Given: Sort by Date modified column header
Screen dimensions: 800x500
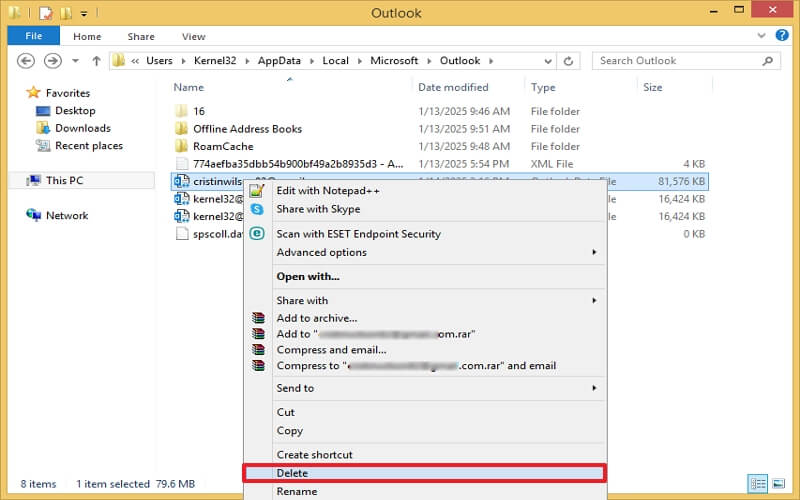Looking at the screenshot, I should pyautogui.click(x=453, y=87).
